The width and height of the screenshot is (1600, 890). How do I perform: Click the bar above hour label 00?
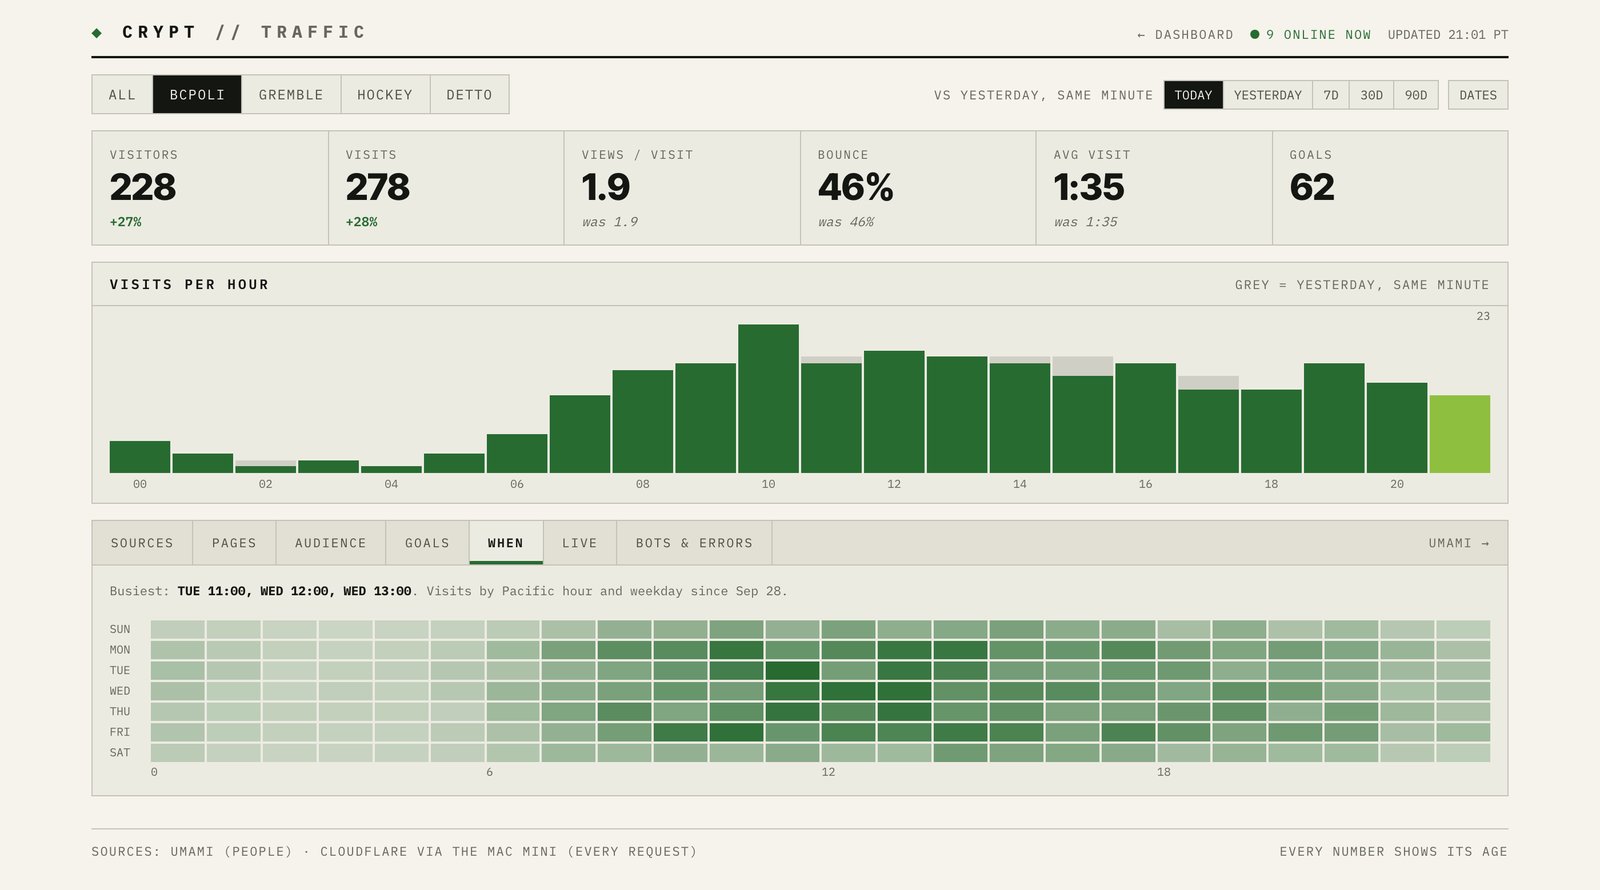pos(140,457)
